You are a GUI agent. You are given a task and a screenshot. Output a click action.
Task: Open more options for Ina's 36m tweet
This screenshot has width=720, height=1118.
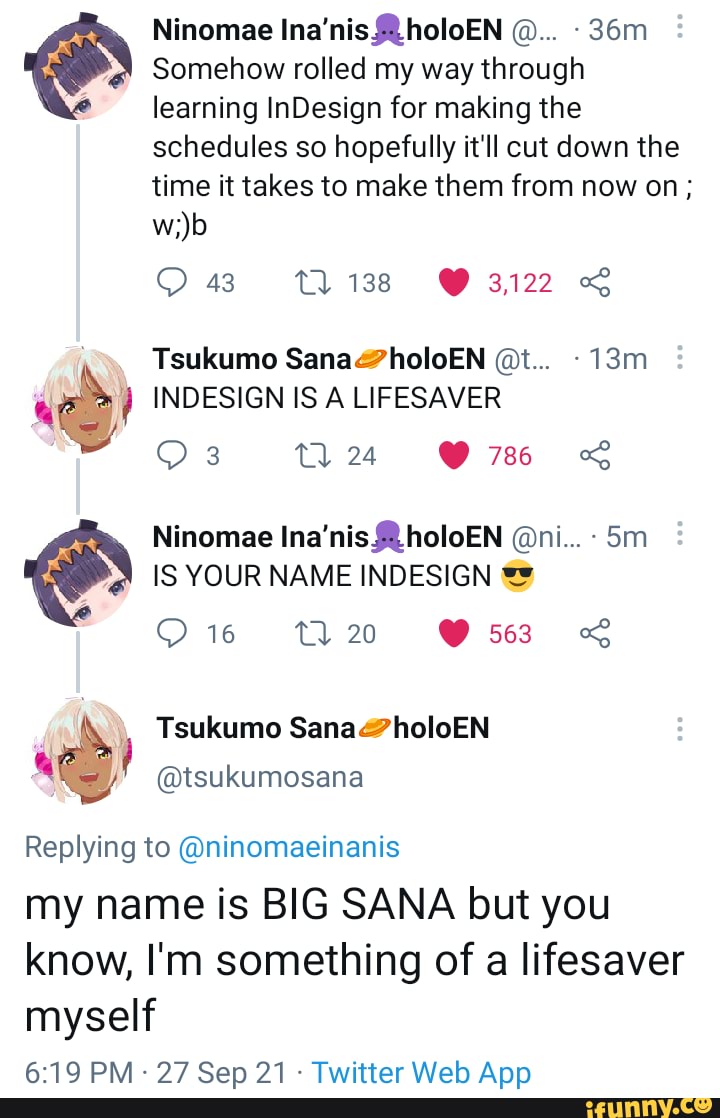681,31
